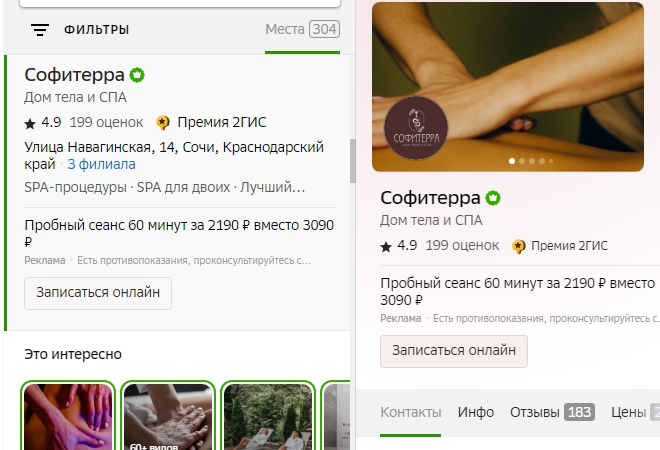Open first massage story thumbnail
Image resolution: width=660 pixels, height=450 pixels.
click(x=67, y=416)
